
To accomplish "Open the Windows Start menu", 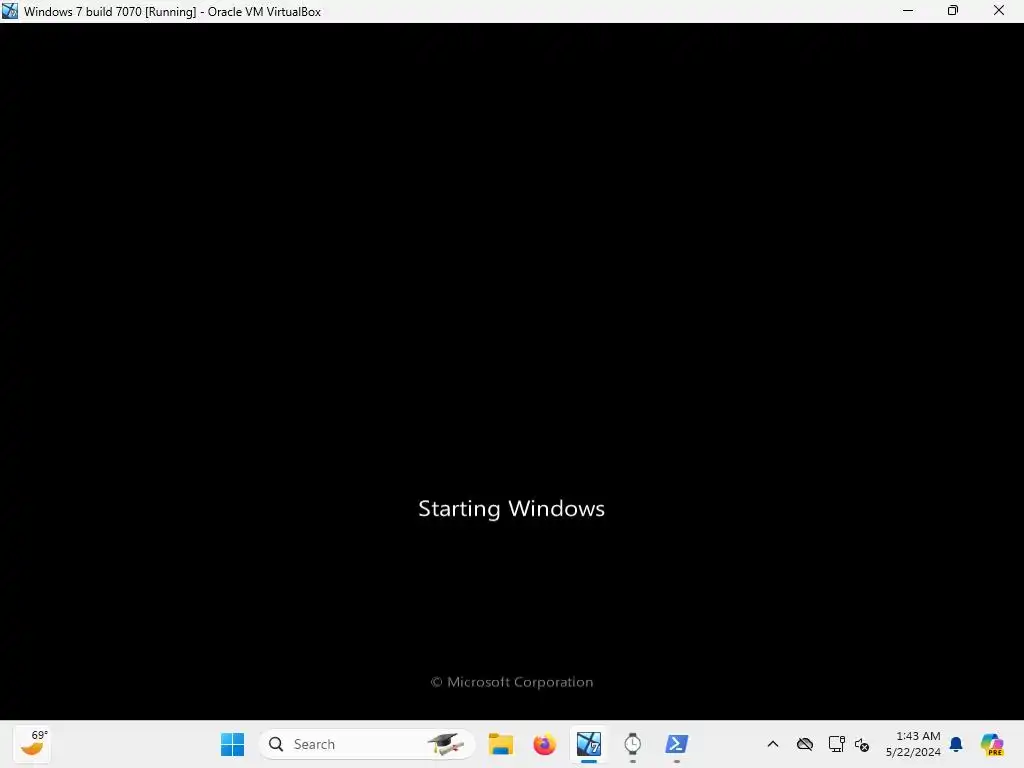I will pos(232,744).
